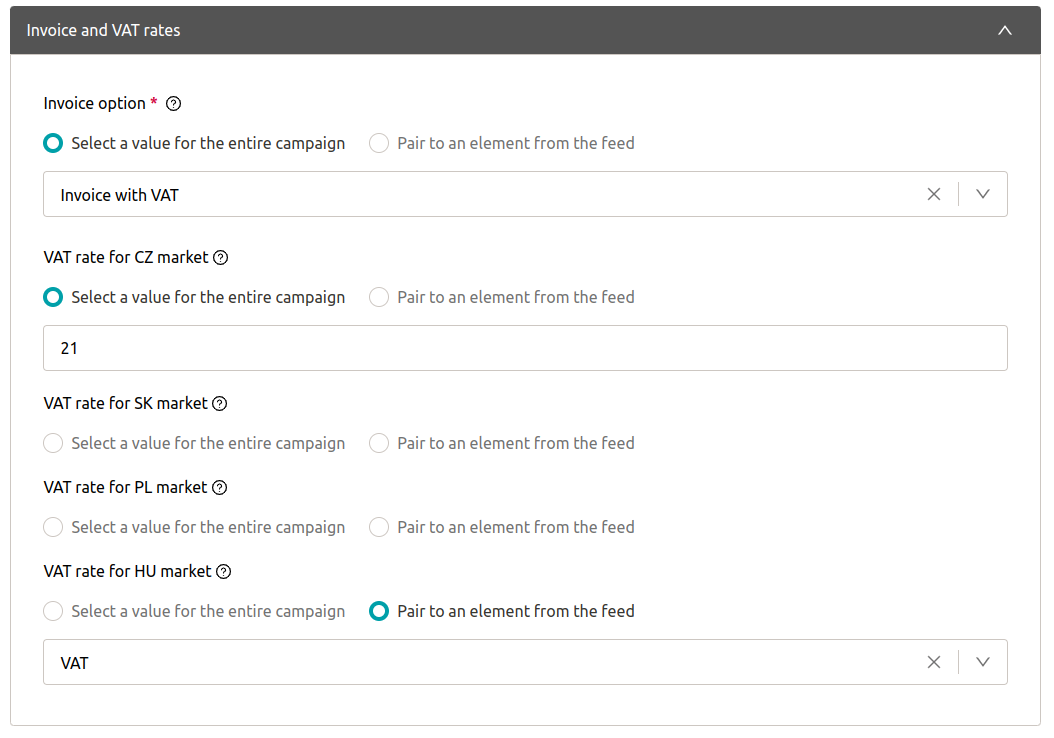Screen dimensions: 1054x738
Task: Clear the VAT feed element selection
Action: (934, 662)
